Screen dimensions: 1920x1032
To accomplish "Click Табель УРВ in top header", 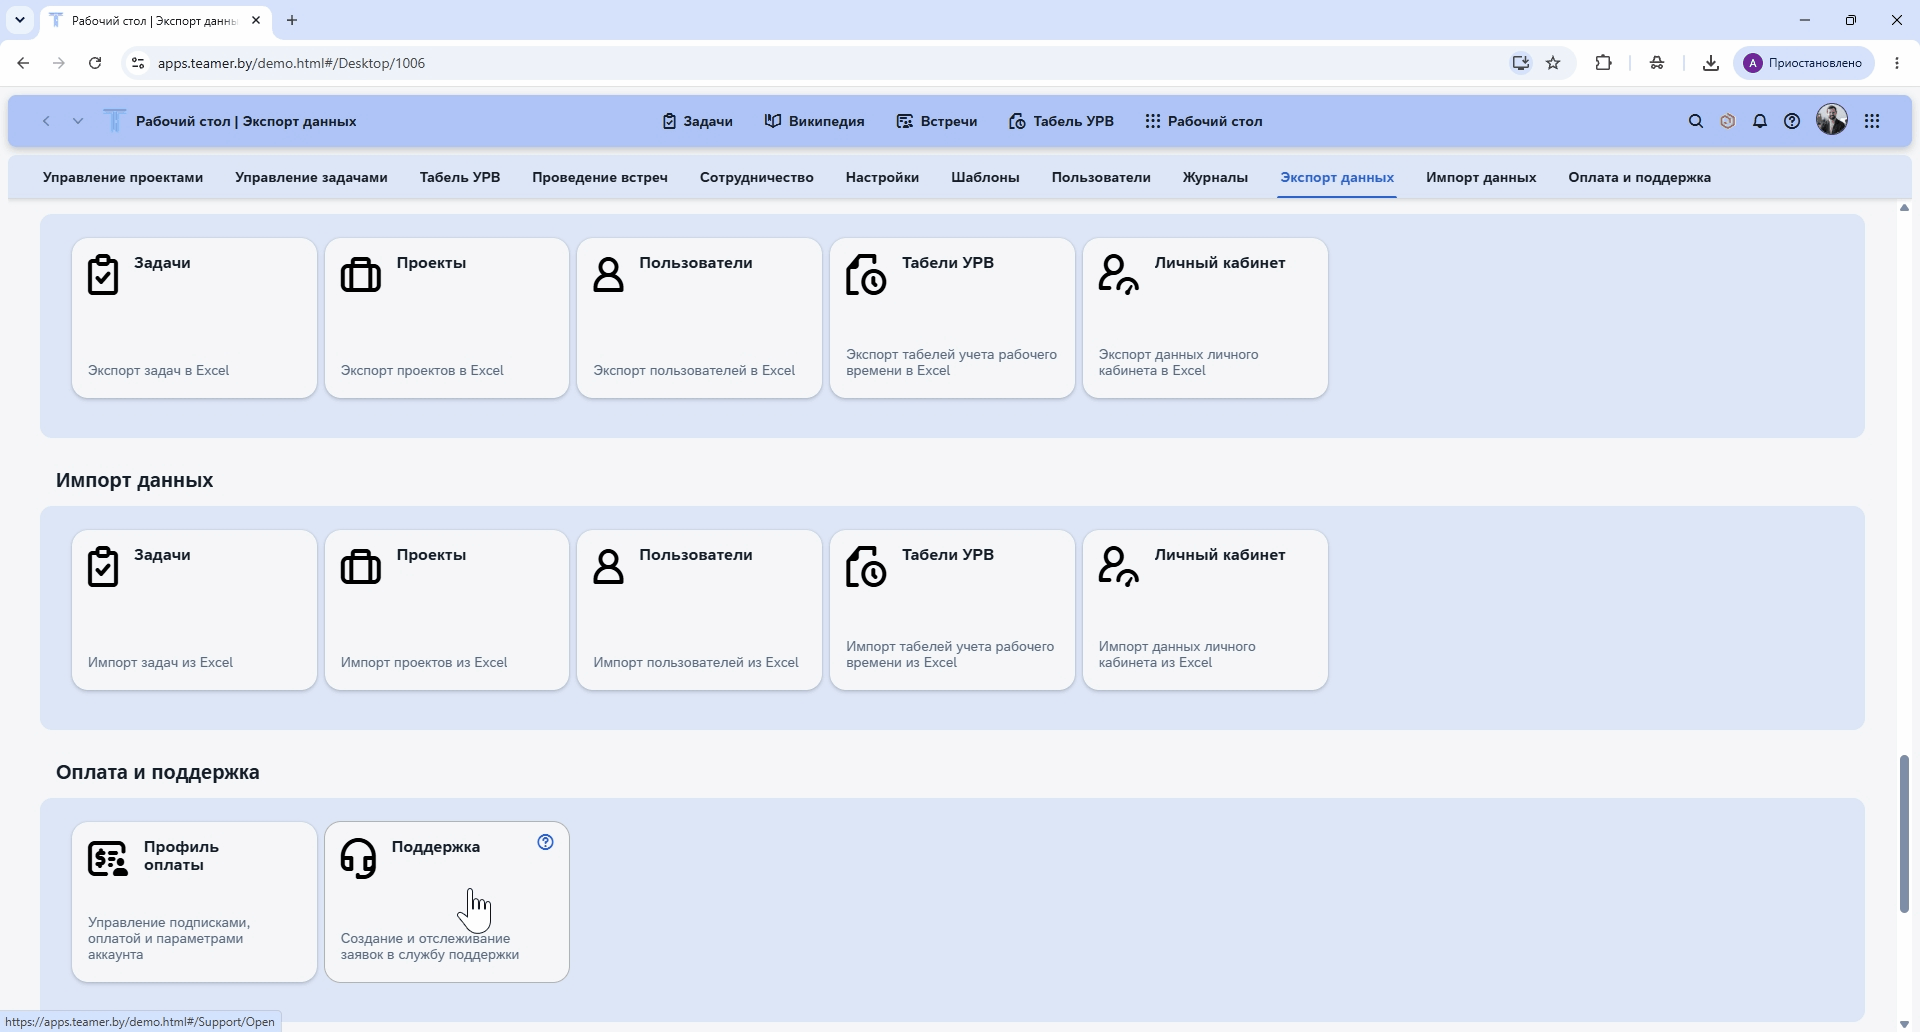I will (1061, 121).
